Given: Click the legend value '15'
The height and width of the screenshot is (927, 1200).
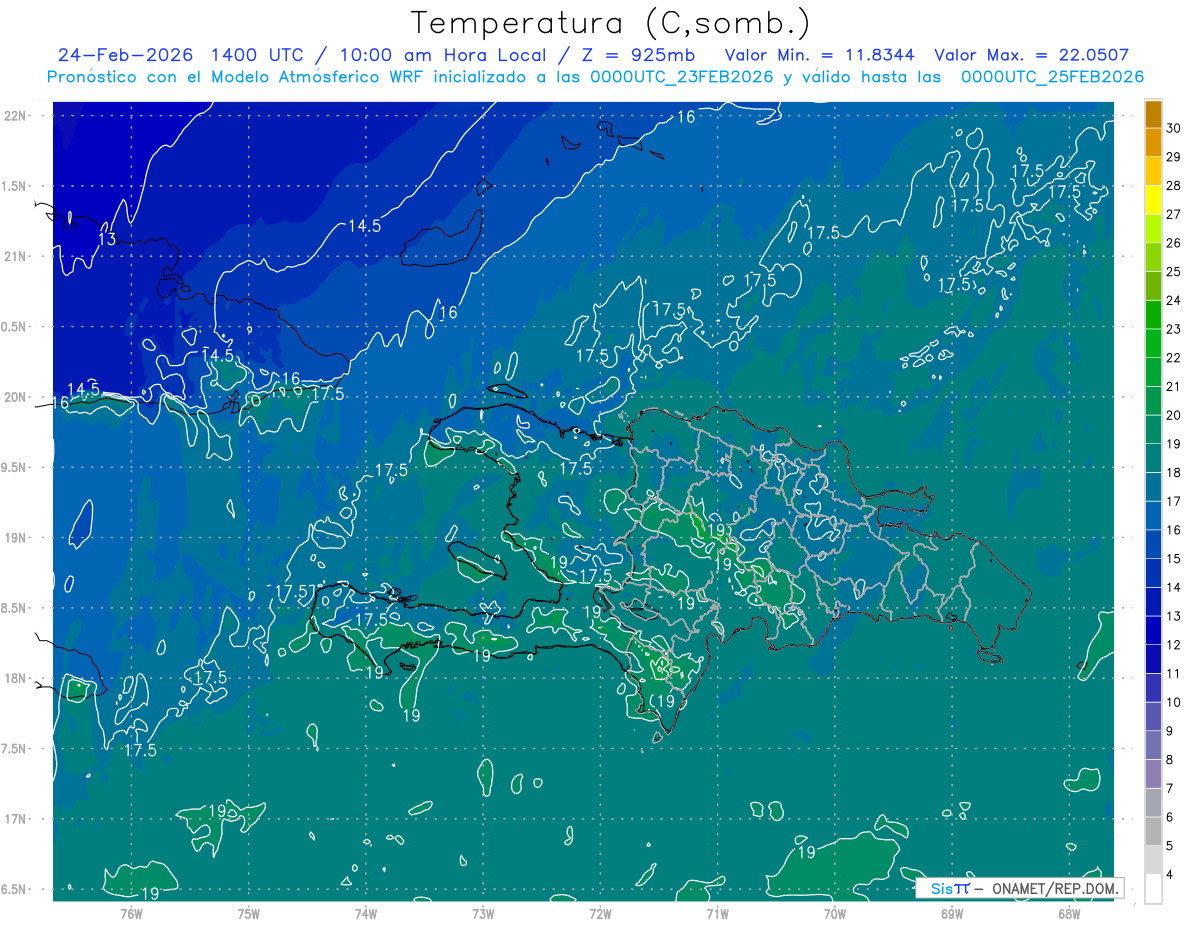Looking at the screenshot, I should click(x=1174, y=558).
